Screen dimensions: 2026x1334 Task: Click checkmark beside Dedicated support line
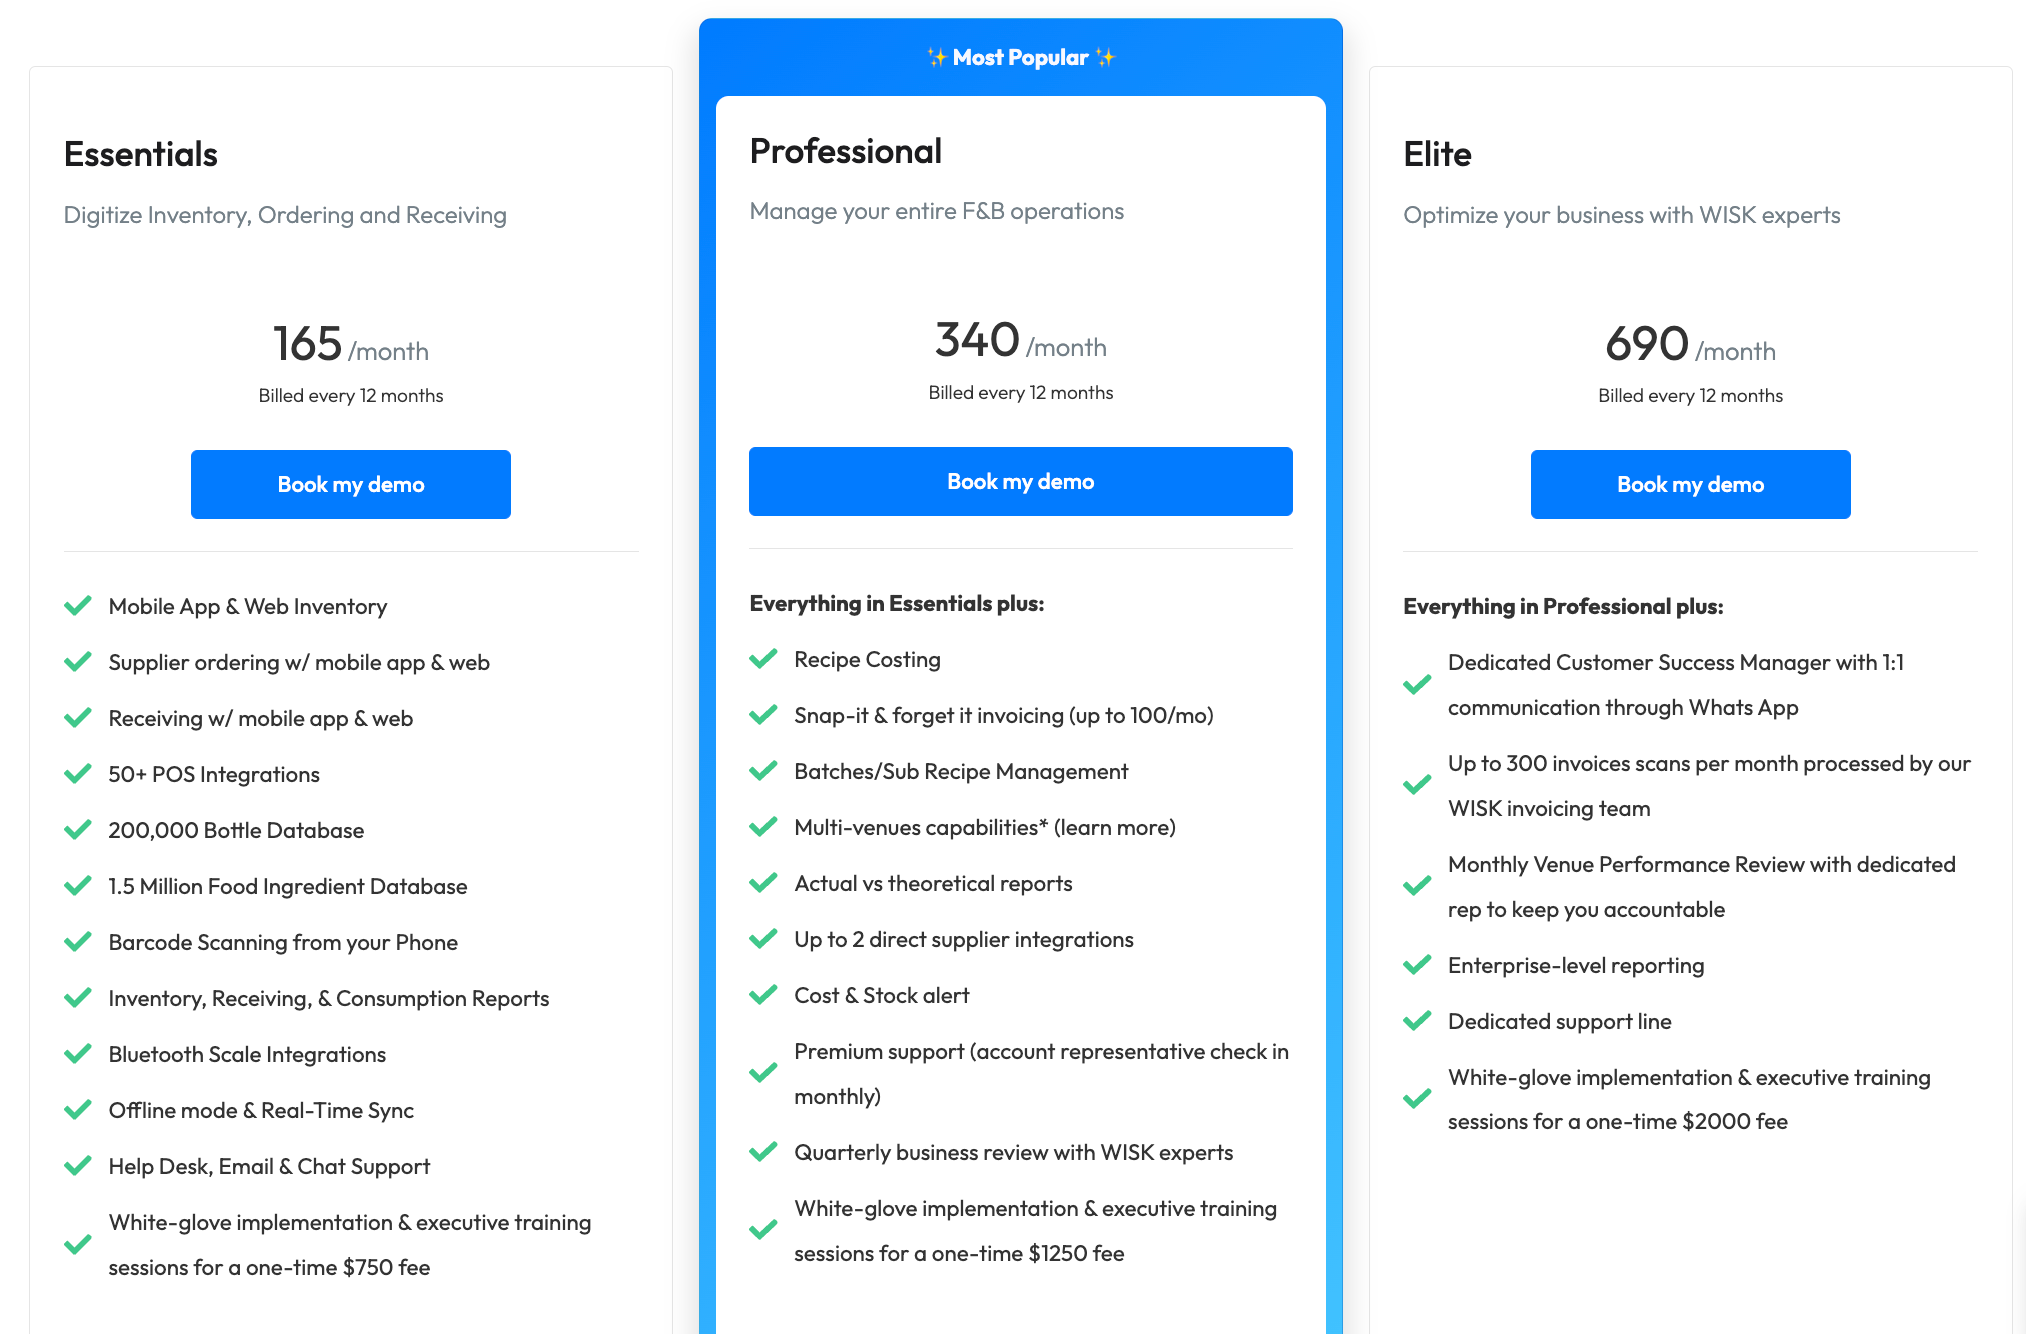1417,1021
